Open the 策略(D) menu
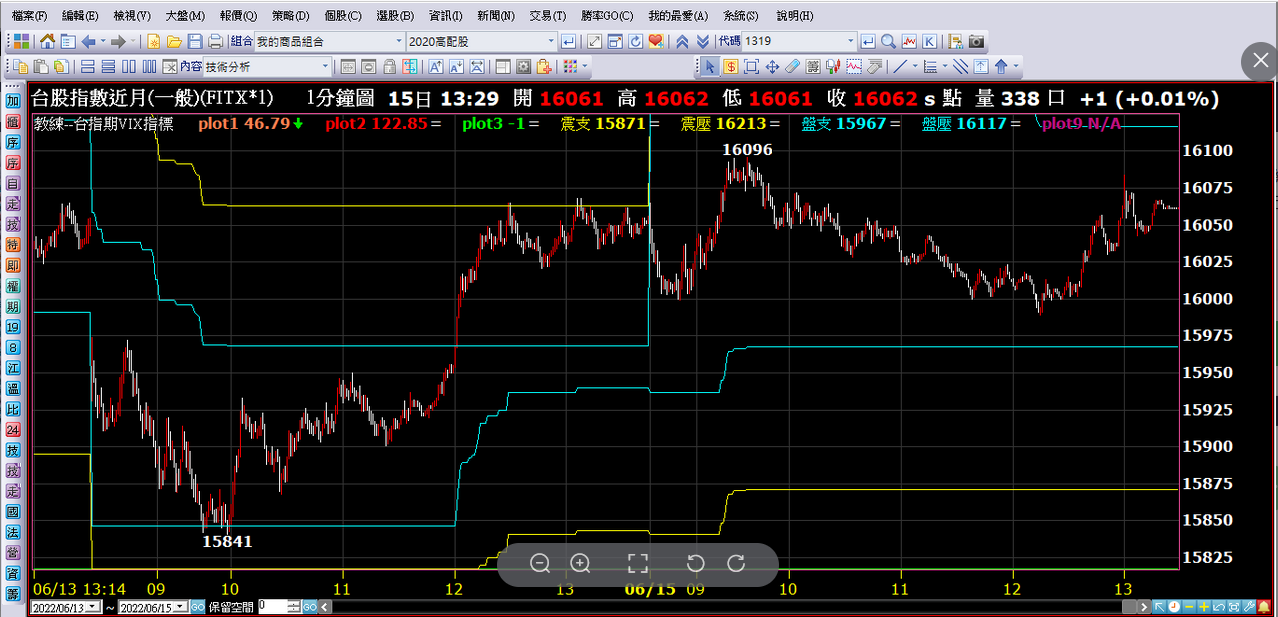1278x617 pixels. click(x=290, y=16)
